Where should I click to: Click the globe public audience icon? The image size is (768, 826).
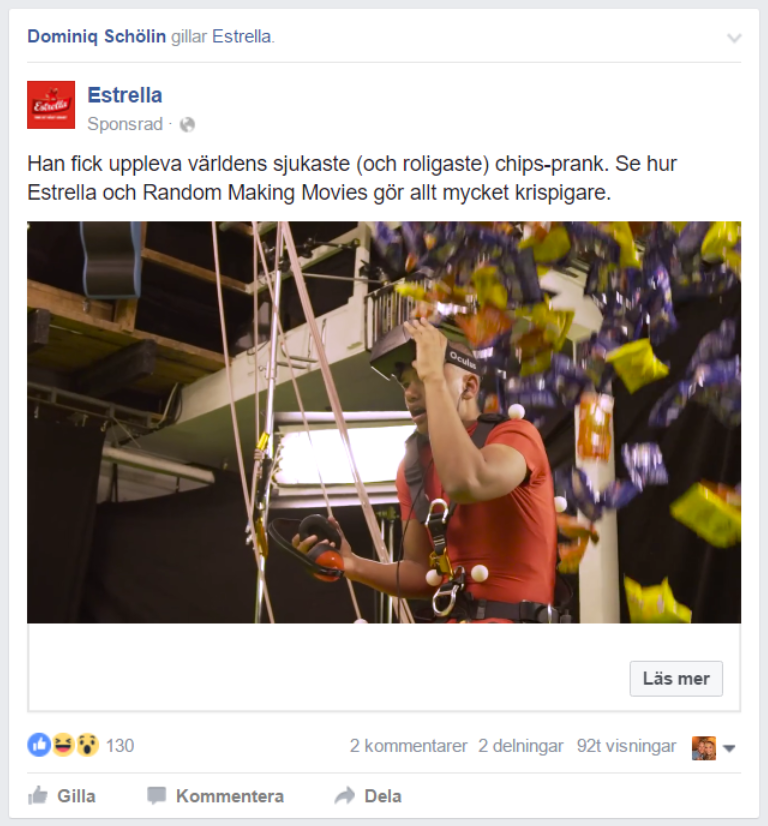pos(187,125)
